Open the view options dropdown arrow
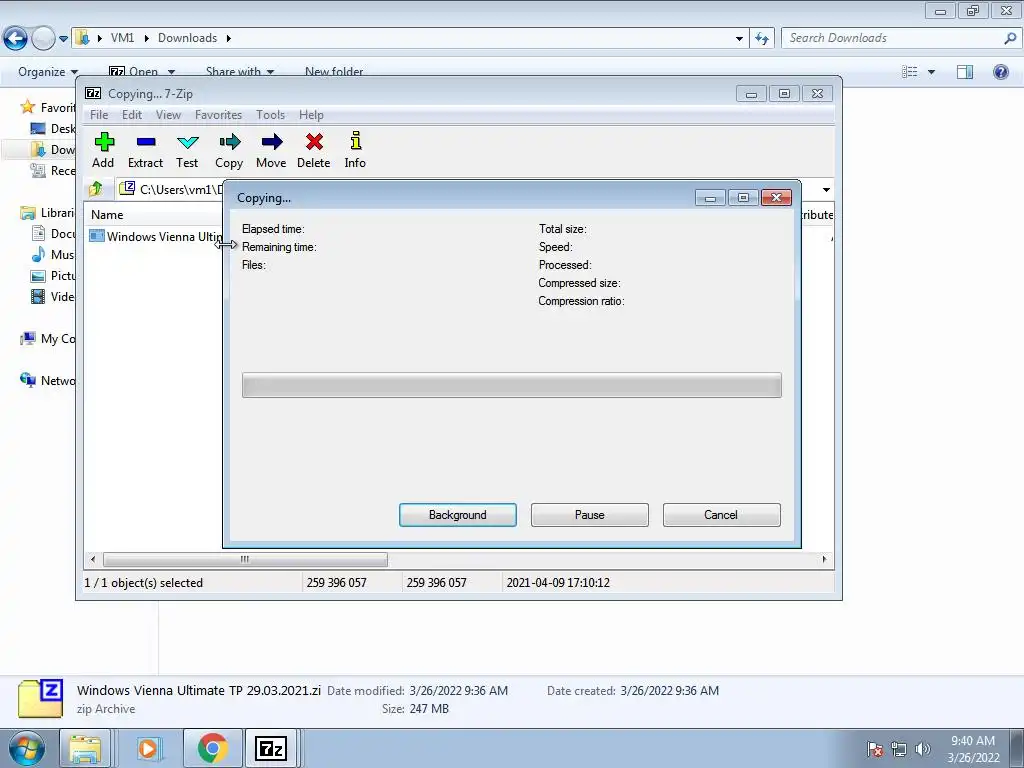This screenshot has width=1024, height=768. tap(931, 72)
